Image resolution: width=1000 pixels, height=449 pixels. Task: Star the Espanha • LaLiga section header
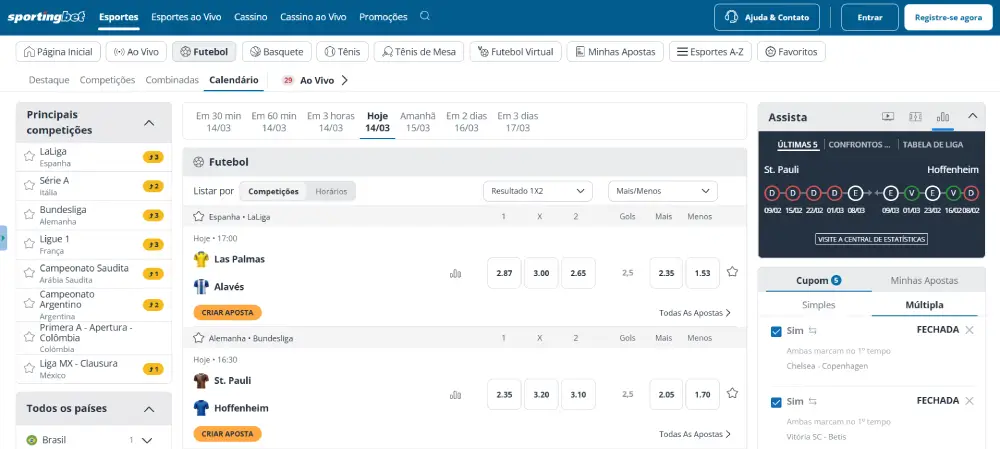(198, 217)
